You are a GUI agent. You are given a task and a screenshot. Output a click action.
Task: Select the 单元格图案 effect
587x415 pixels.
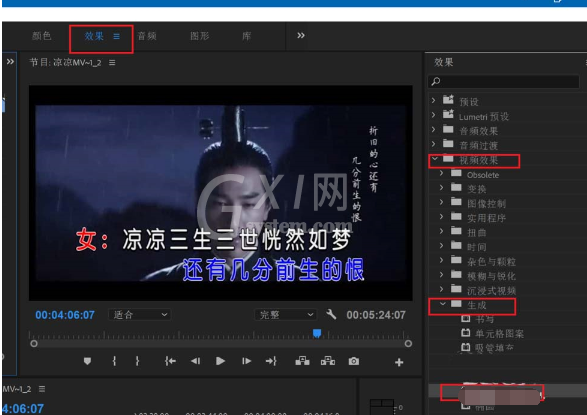click(x=499, y=333)
